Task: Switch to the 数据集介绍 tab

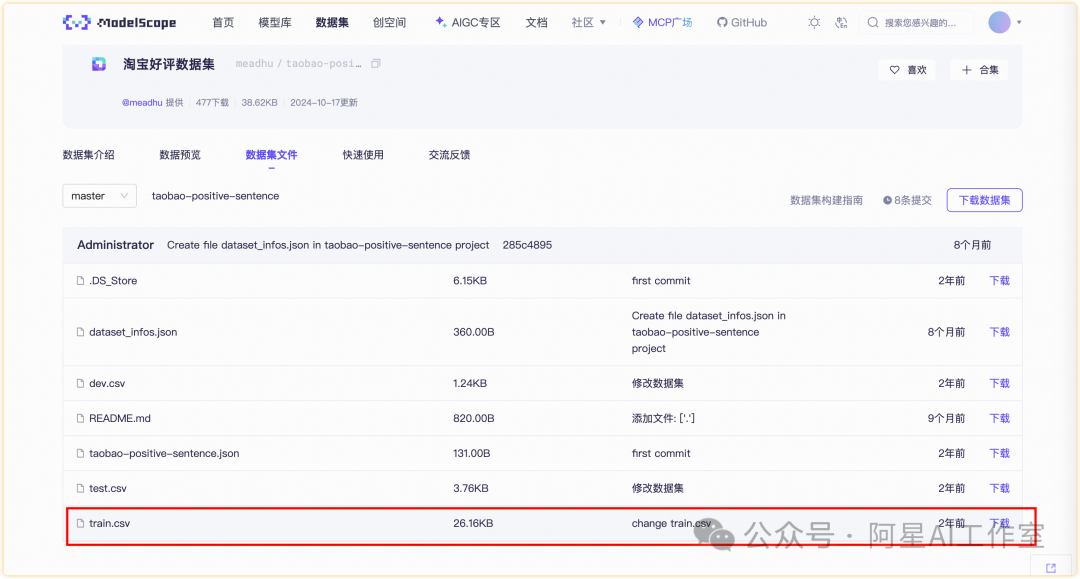Action: click(x=88, y=155)
